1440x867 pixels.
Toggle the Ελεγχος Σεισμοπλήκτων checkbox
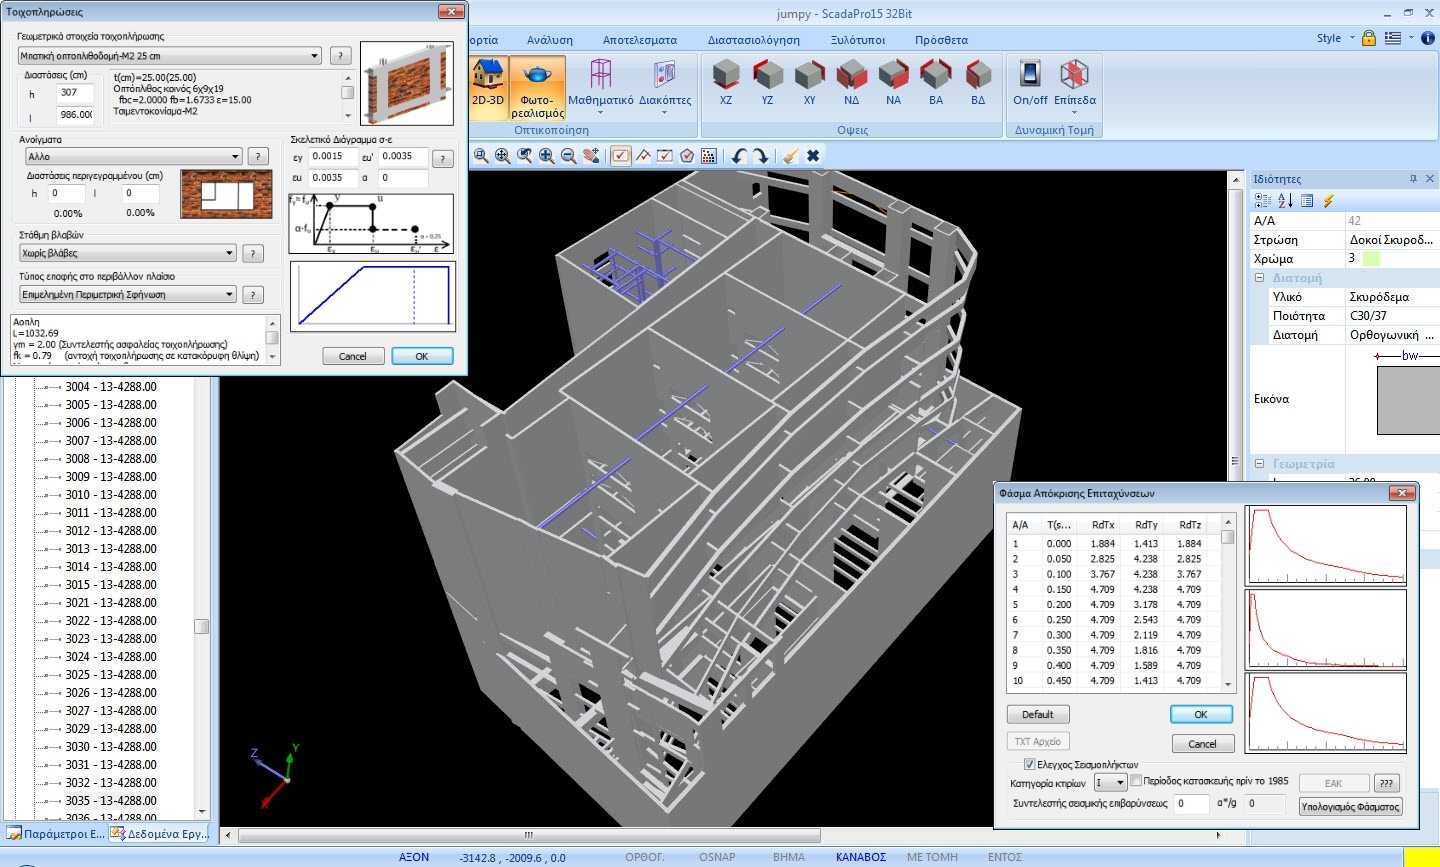(x=1029, y=764)
